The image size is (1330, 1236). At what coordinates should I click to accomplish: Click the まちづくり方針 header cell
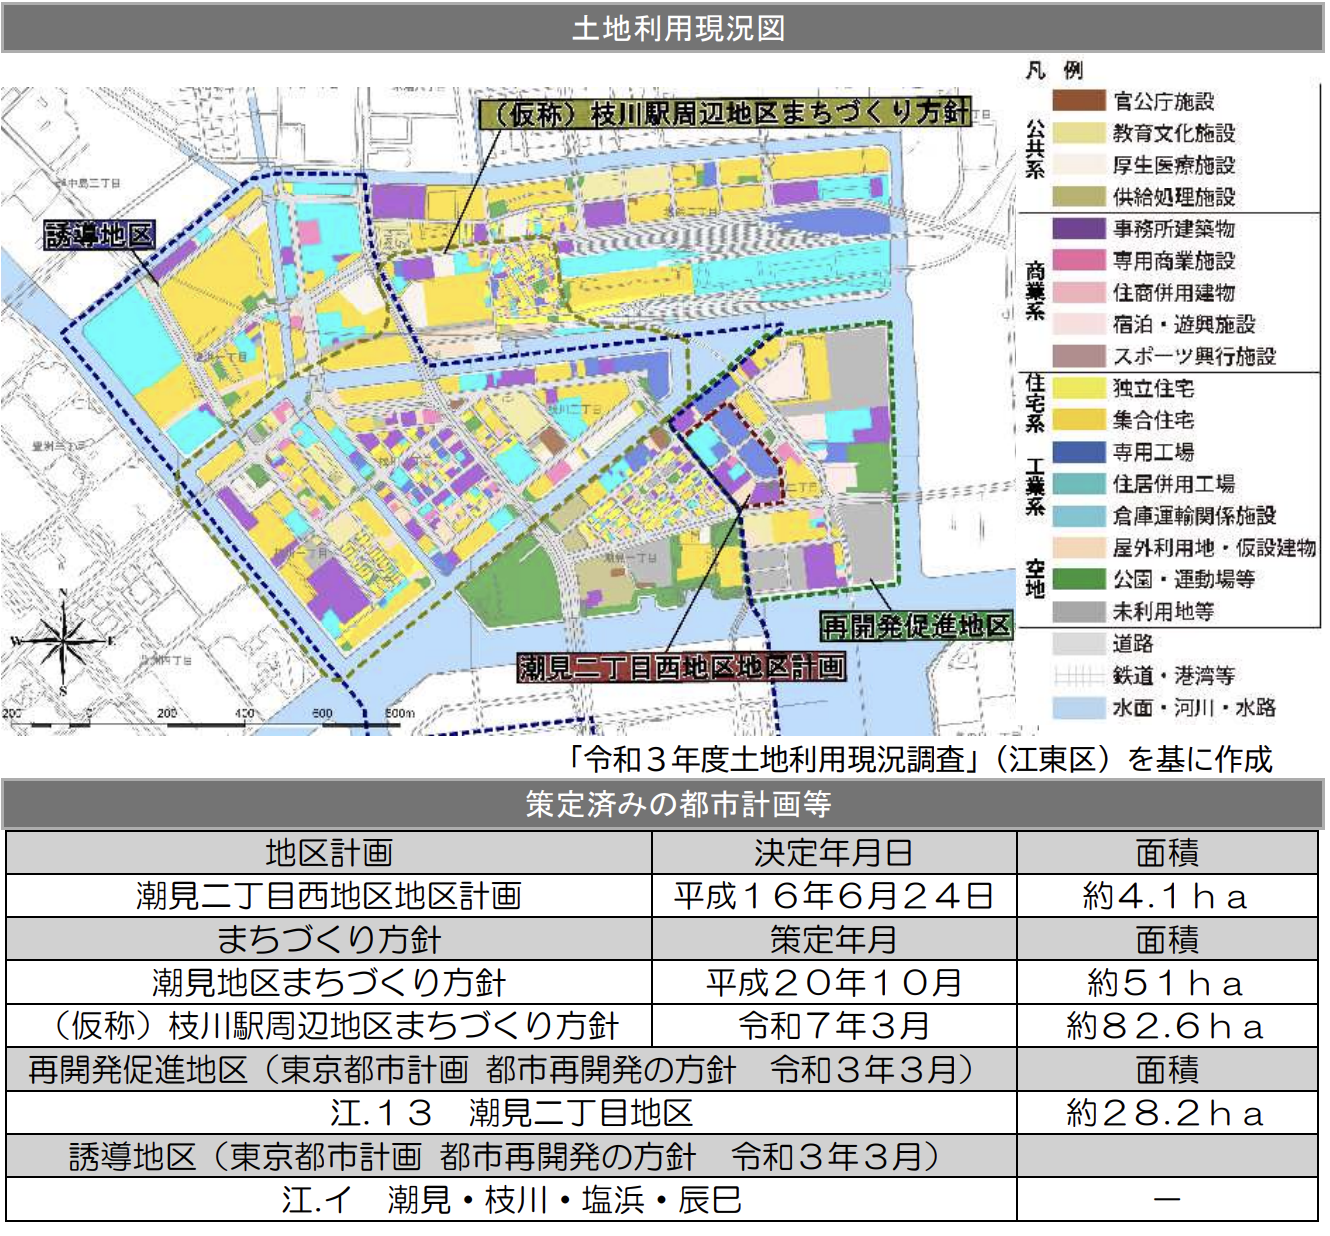coord(329,939)
